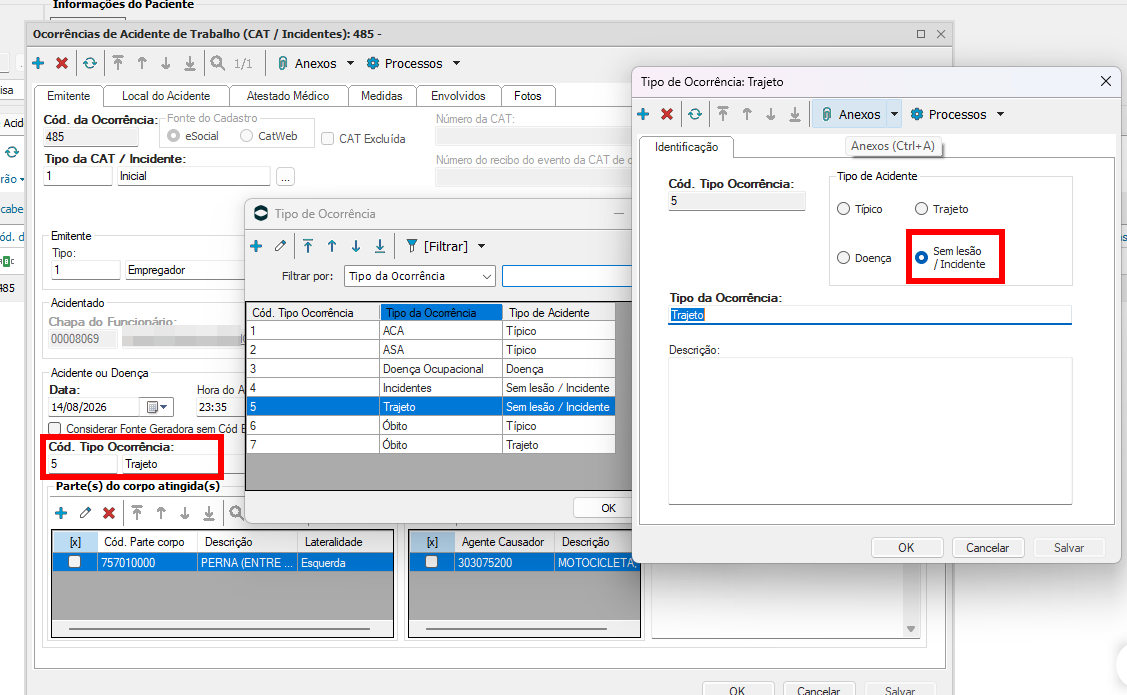This screenshot has height=695, width=1127.
Task: Go to first record in the Ocorrências toolbar
Action: (118, 63)
